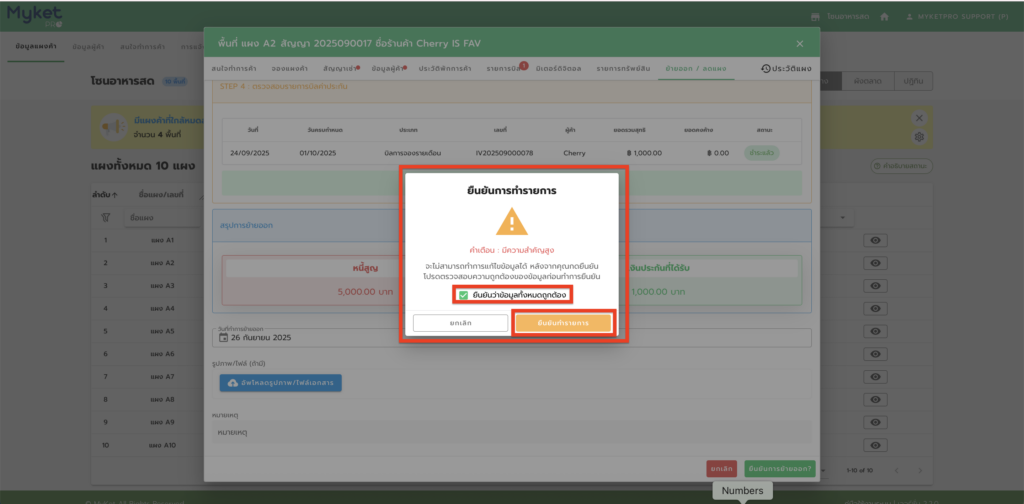Open the gear settings icon in banner
The height and width of the screenshot is (504, 1024).
(919, 136)
